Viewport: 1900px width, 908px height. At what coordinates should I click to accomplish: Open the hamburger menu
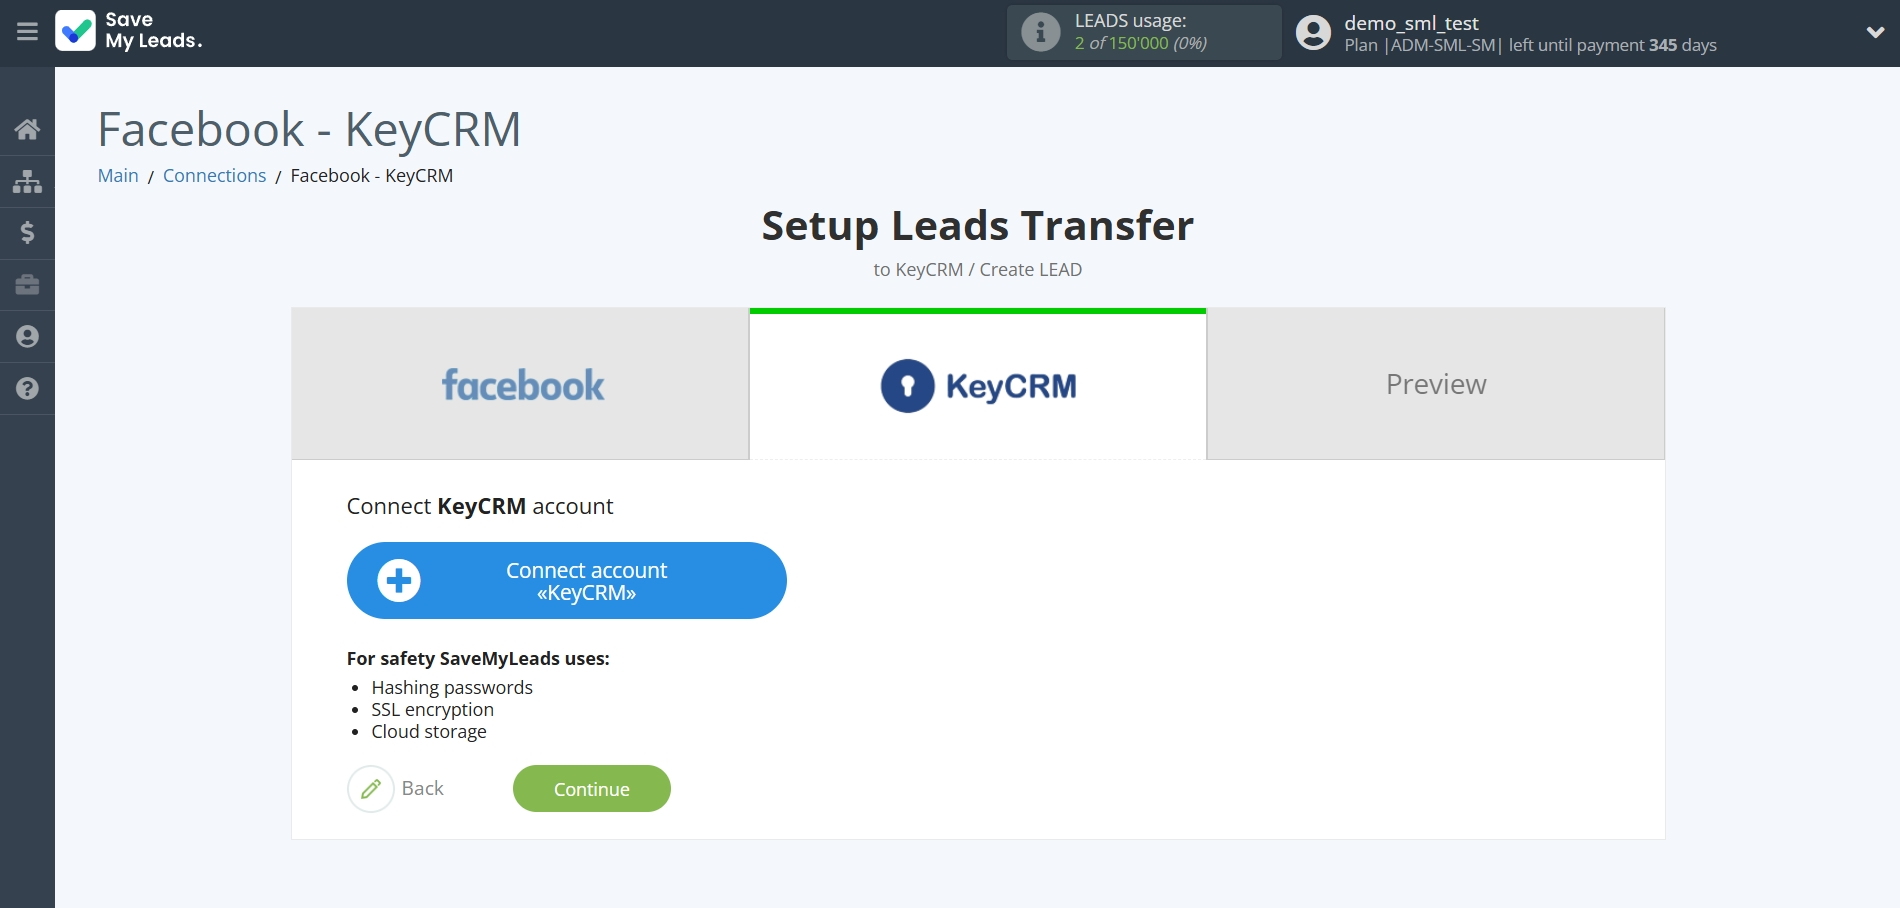coord(27,32)
